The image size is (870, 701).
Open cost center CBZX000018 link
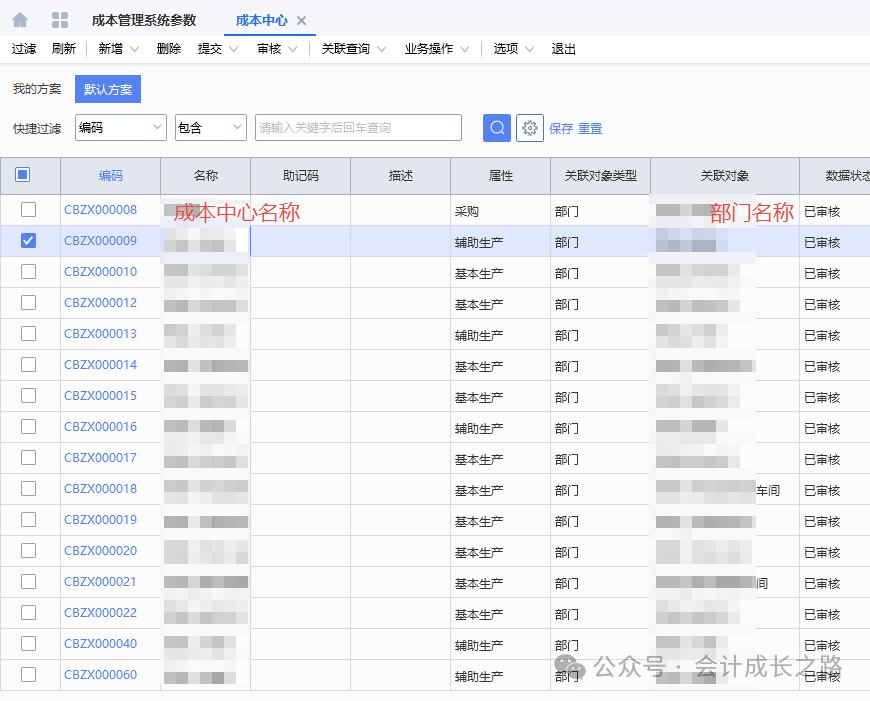[x=100, y=489]
